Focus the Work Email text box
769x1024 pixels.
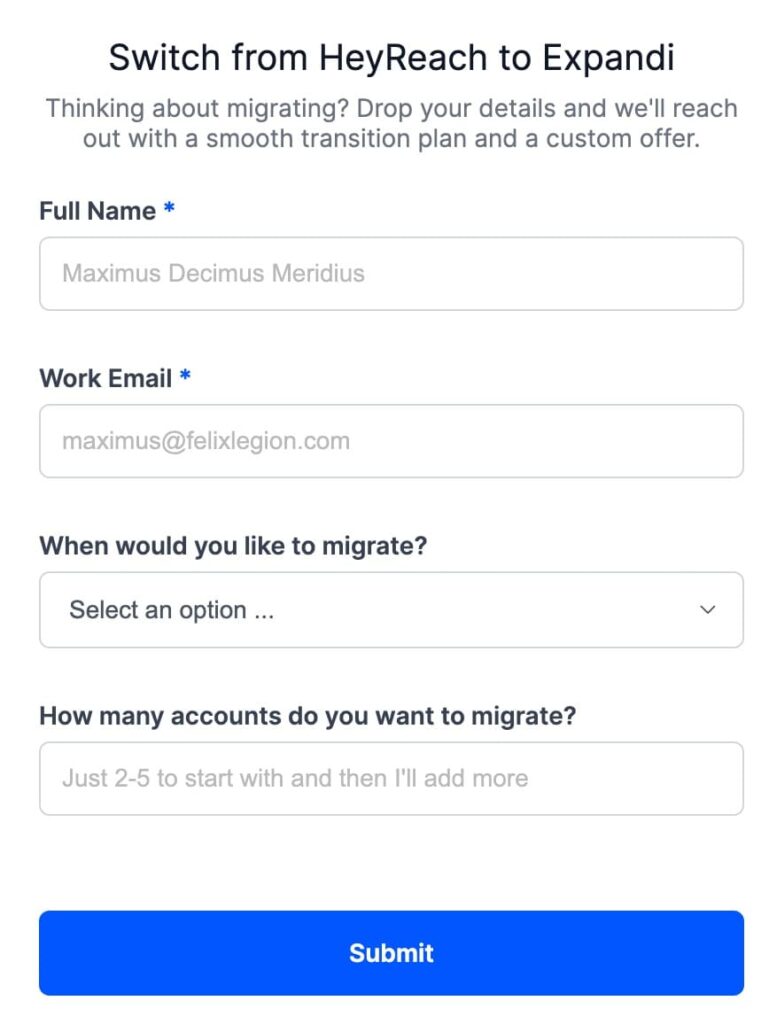pyautogui.click(x=391, y=441)
